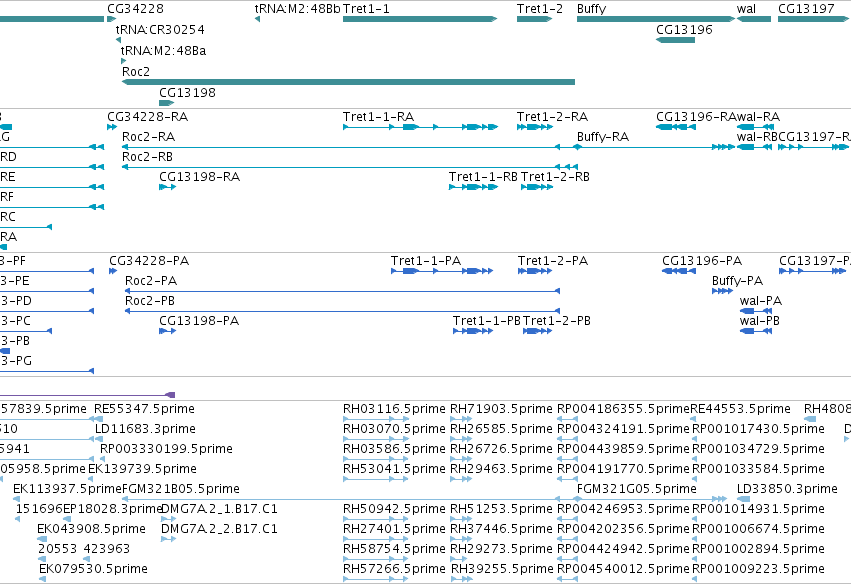Viewport: 851px width, 584px height.
Task: Select the CG13198 gene bar
Action: (x=167, y=103)
